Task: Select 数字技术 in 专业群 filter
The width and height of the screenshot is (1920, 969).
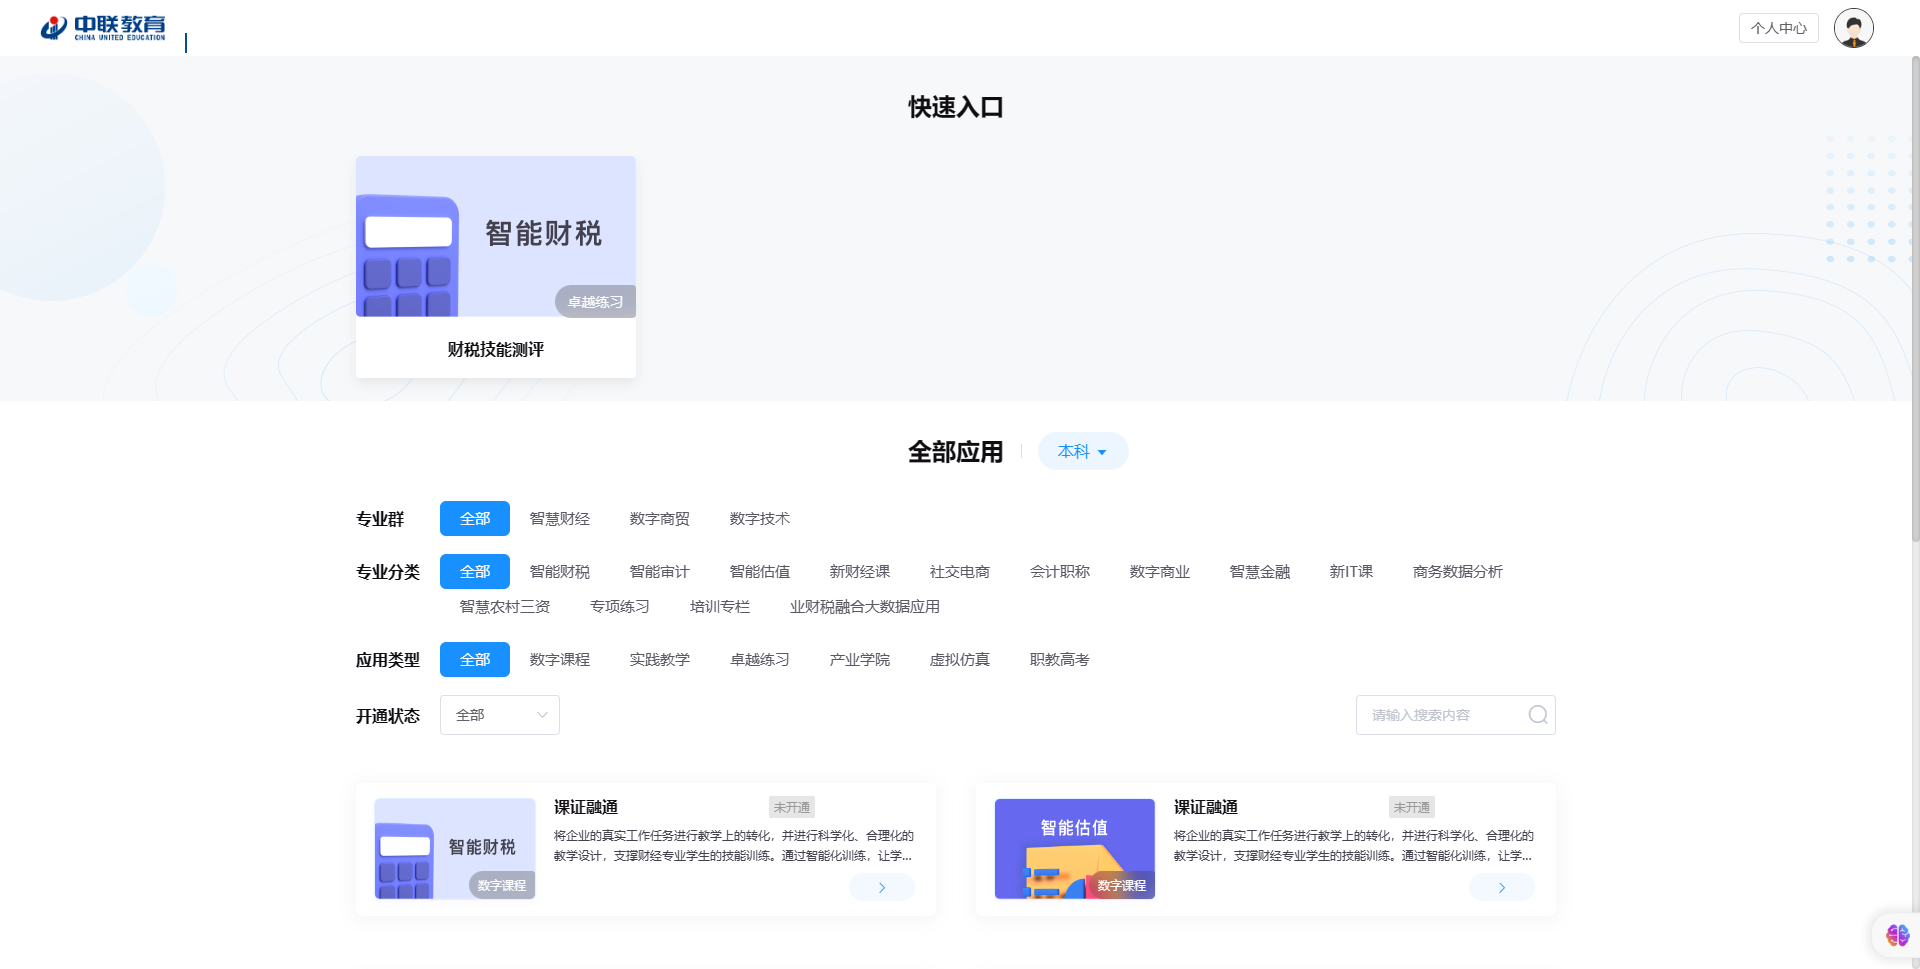Action: 759,519
